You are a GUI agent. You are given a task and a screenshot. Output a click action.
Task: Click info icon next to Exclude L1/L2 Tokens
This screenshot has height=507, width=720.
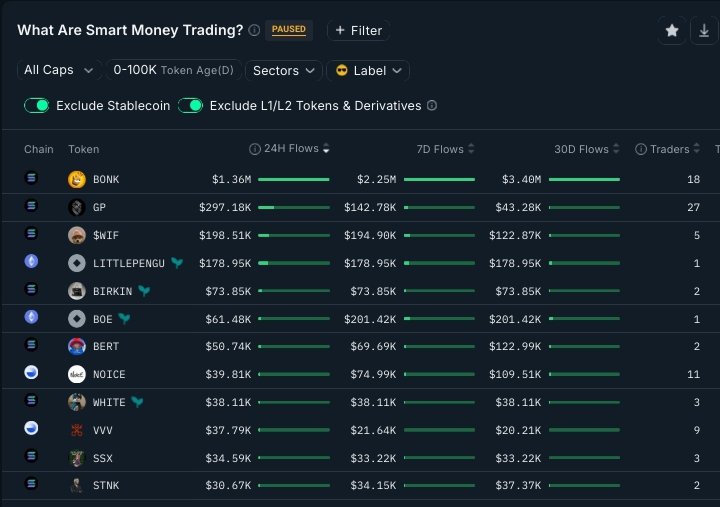(x=432, y=106)
